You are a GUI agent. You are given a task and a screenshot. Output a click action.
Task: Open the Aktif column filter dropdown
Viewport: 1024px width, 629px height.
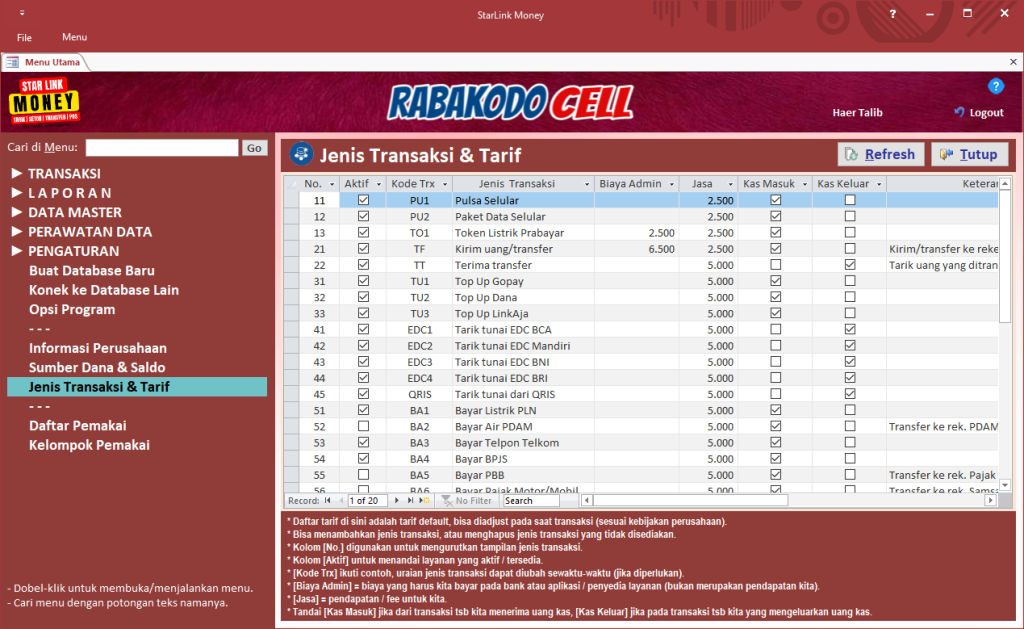tap(379, 184)
